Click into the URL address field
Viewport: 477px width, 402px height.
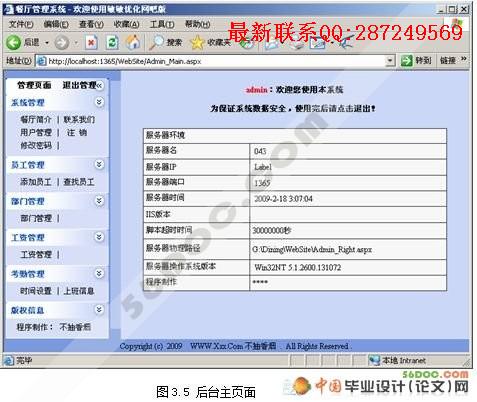[217, 61]
